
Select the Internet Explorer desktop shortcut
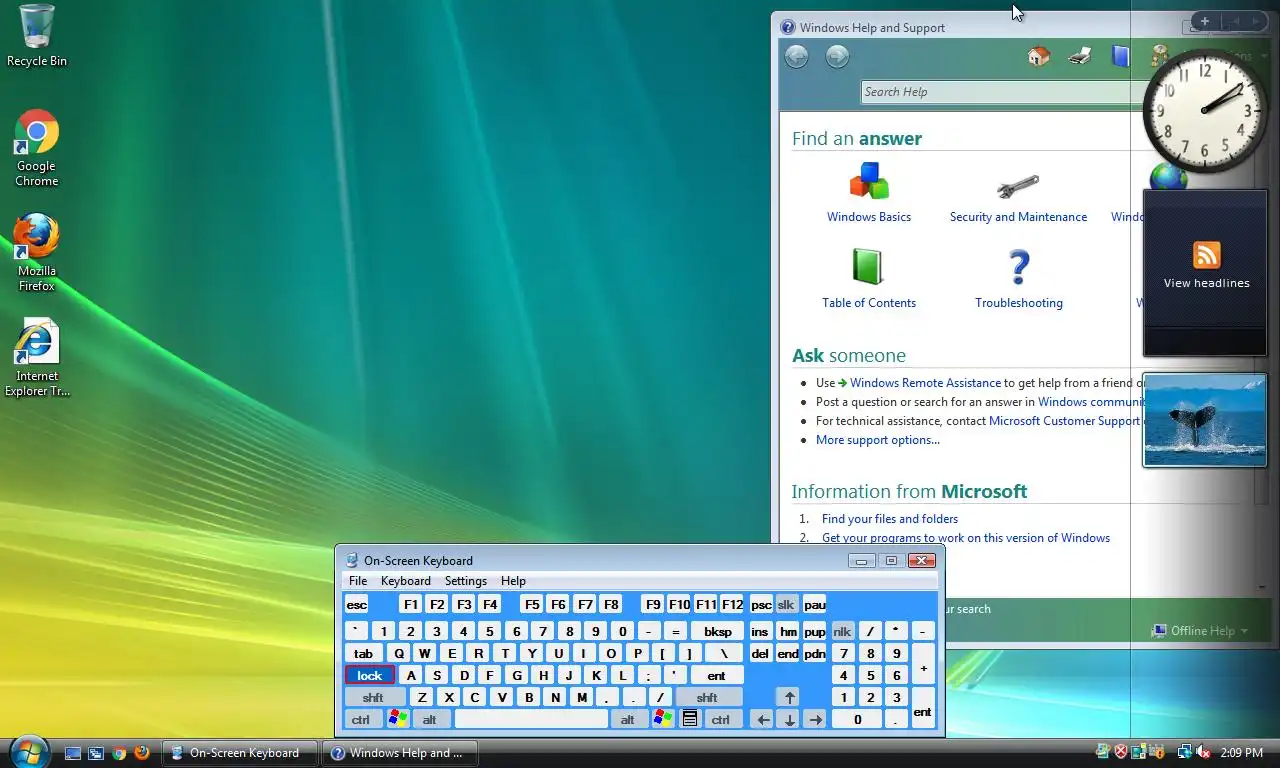pos(37,357)
